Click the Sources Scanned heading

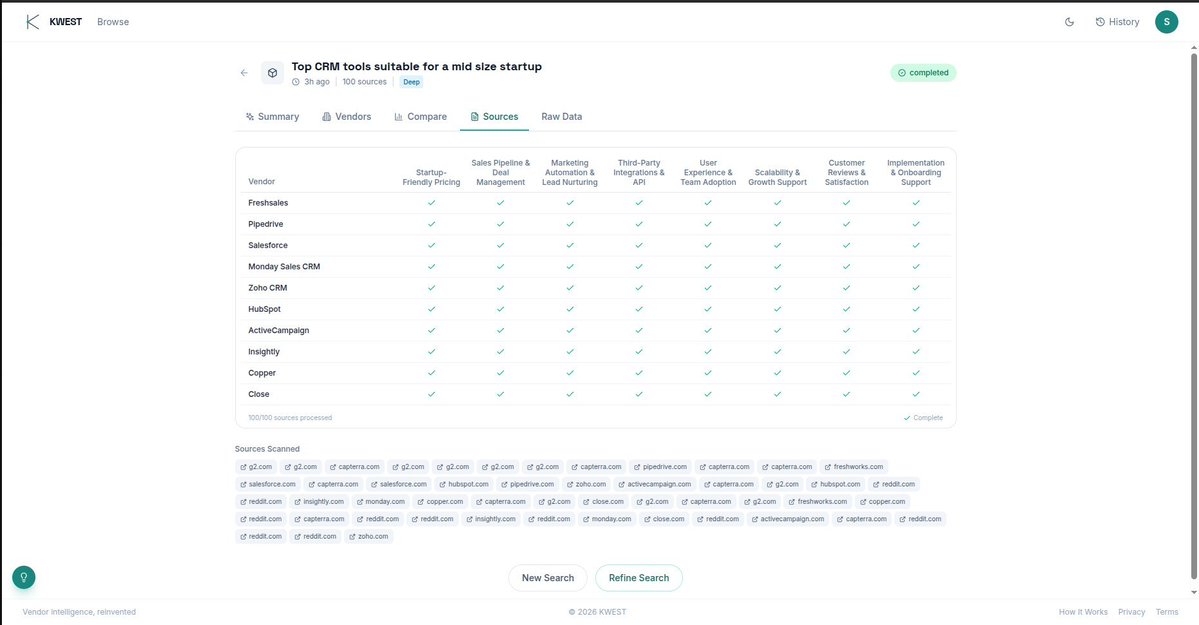267,449
